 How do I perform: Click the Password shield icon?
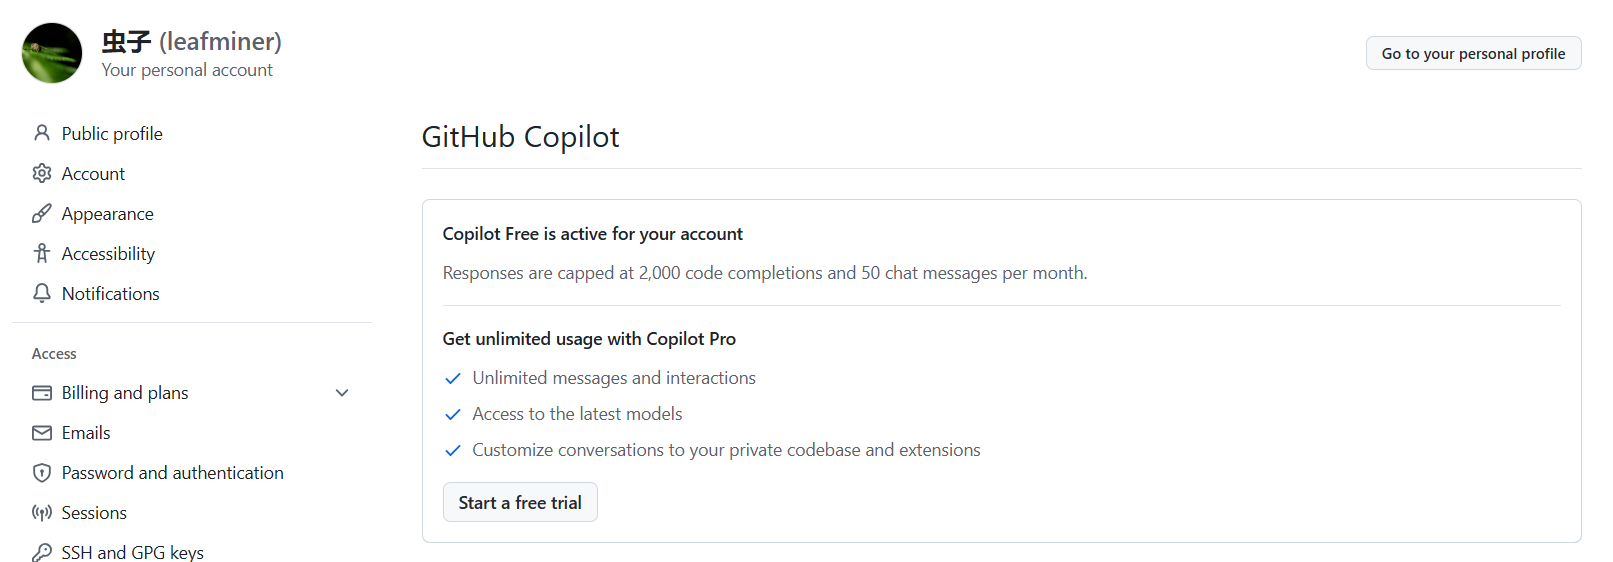(x=42, y=473)
